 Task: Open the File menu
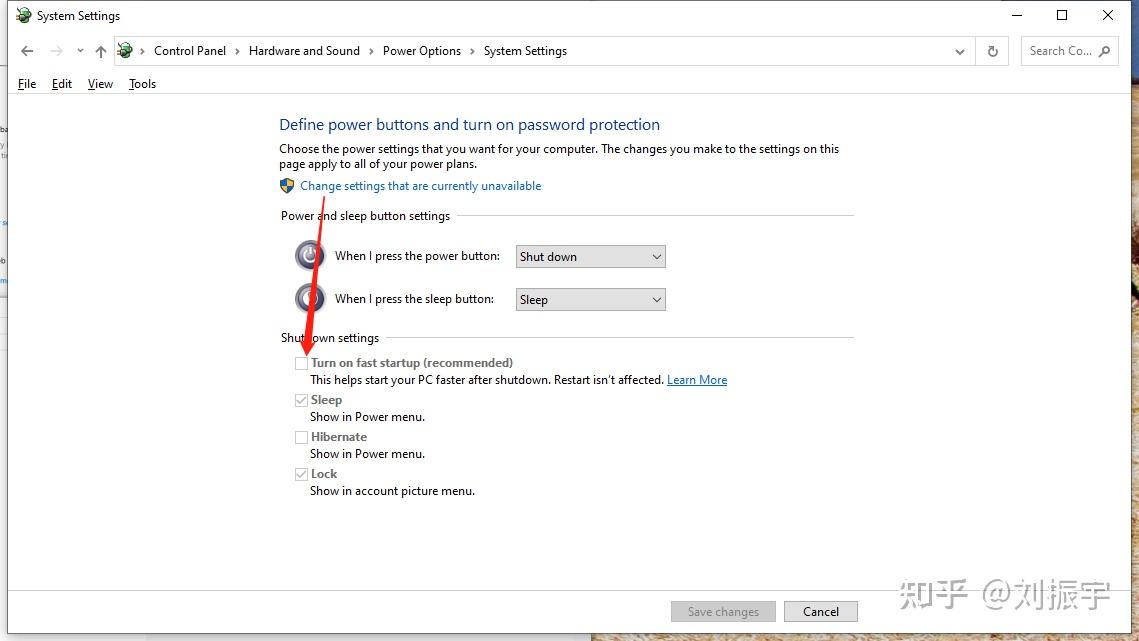[27, 84]
